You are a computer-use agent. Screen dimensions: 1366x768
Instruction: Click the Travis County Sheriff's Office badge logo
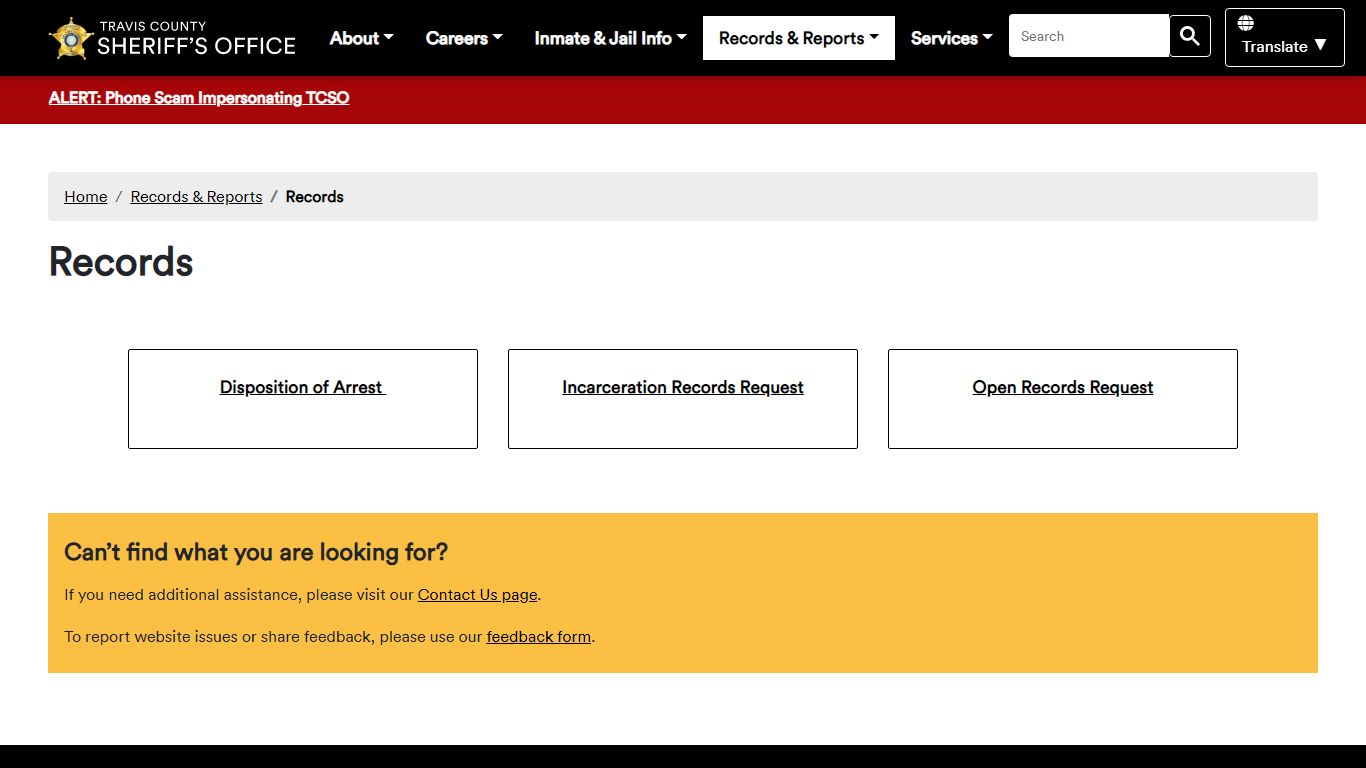(71, 38)
